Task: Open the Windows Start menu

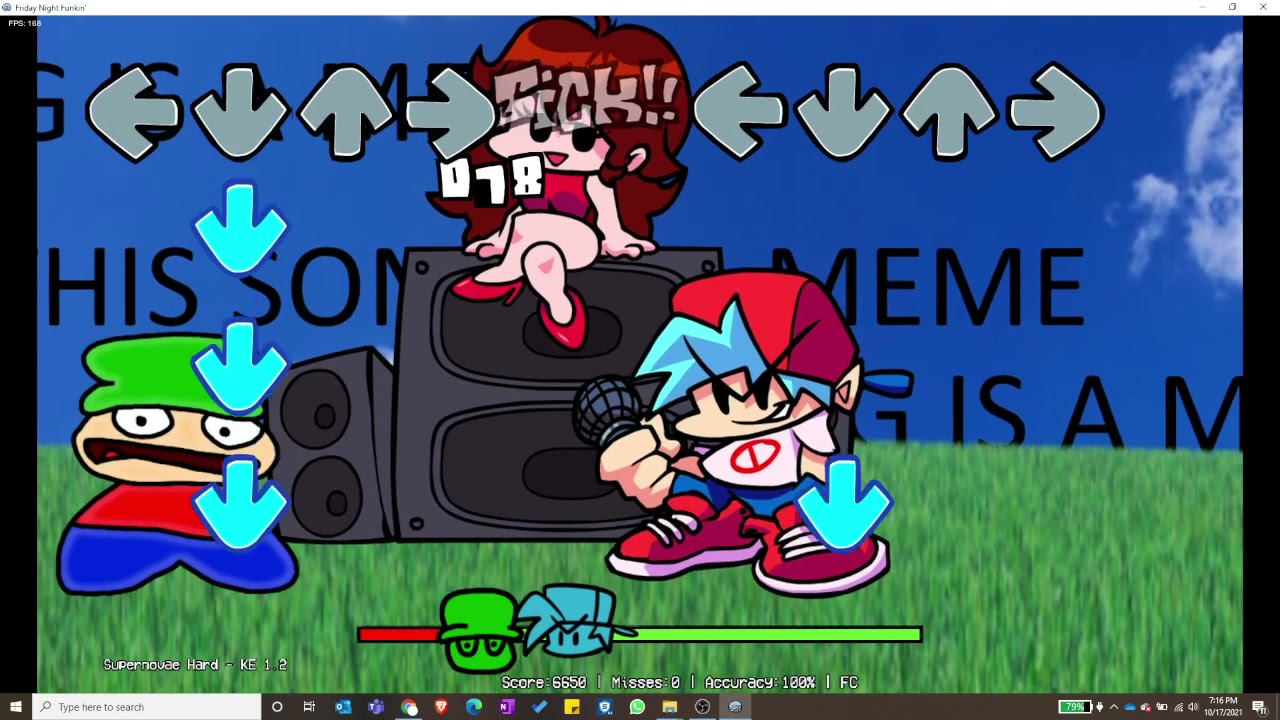Action: coord(16,707)
